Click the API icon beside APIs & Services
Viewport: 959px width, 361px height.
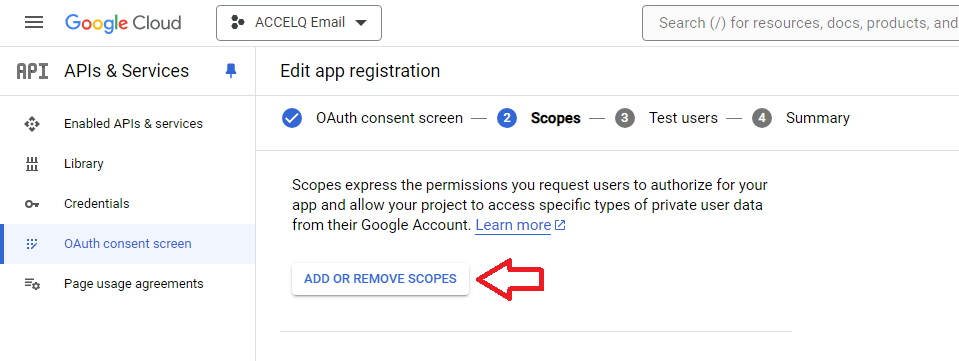[x=32, y=71]
